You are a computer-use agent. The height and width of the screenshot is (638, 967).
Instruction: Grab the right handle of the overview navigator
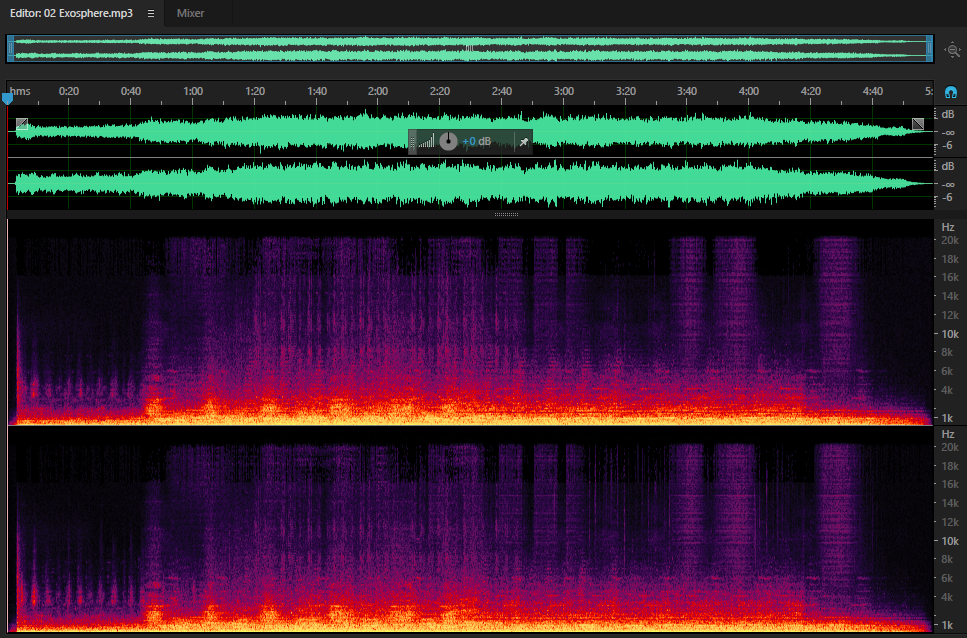(929, 48)
